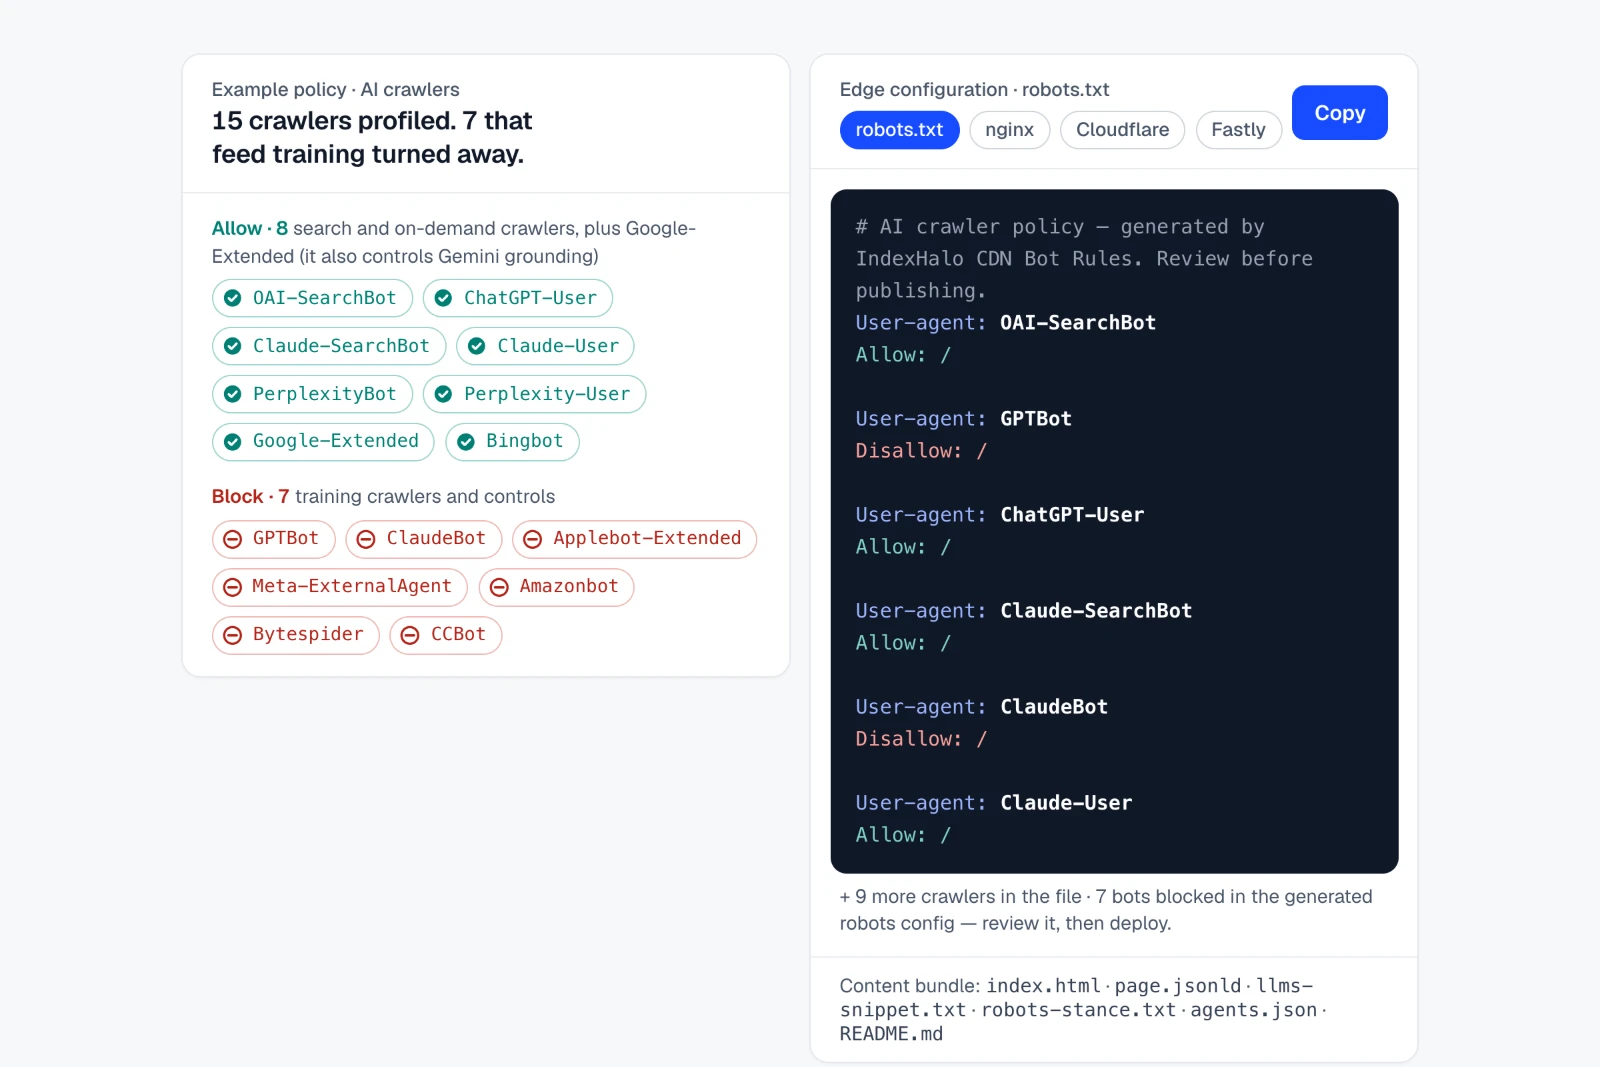Click the Disallow line under ClaudeBot
Screen dimensions: 1600x1067
tap(921, 739)
